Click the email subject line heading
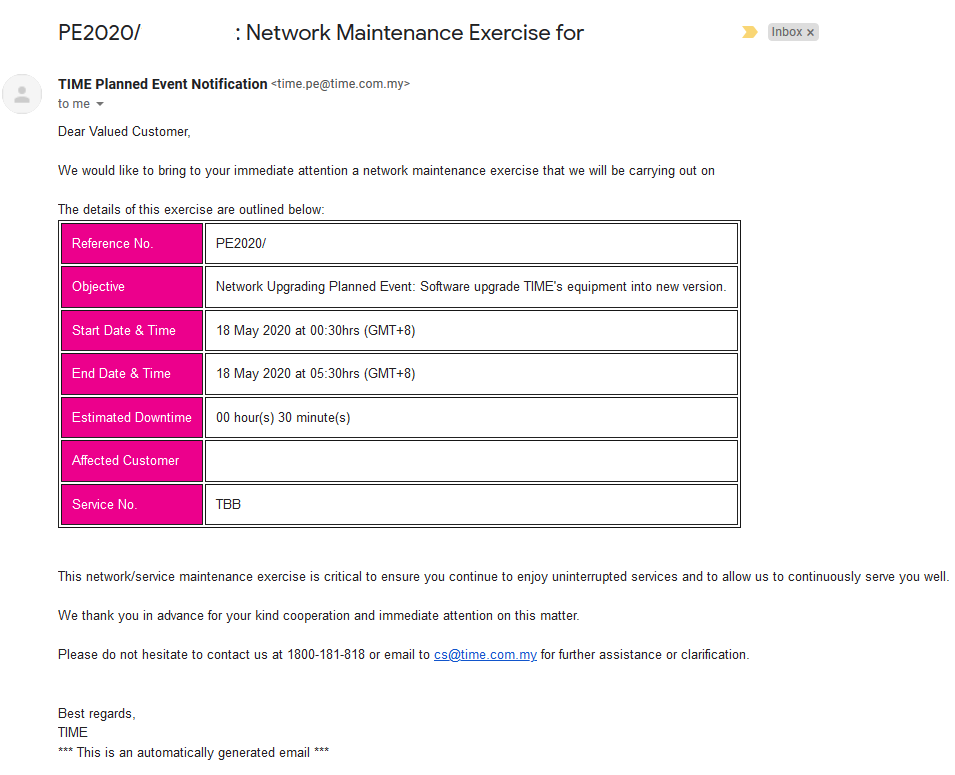 (321, 33)
